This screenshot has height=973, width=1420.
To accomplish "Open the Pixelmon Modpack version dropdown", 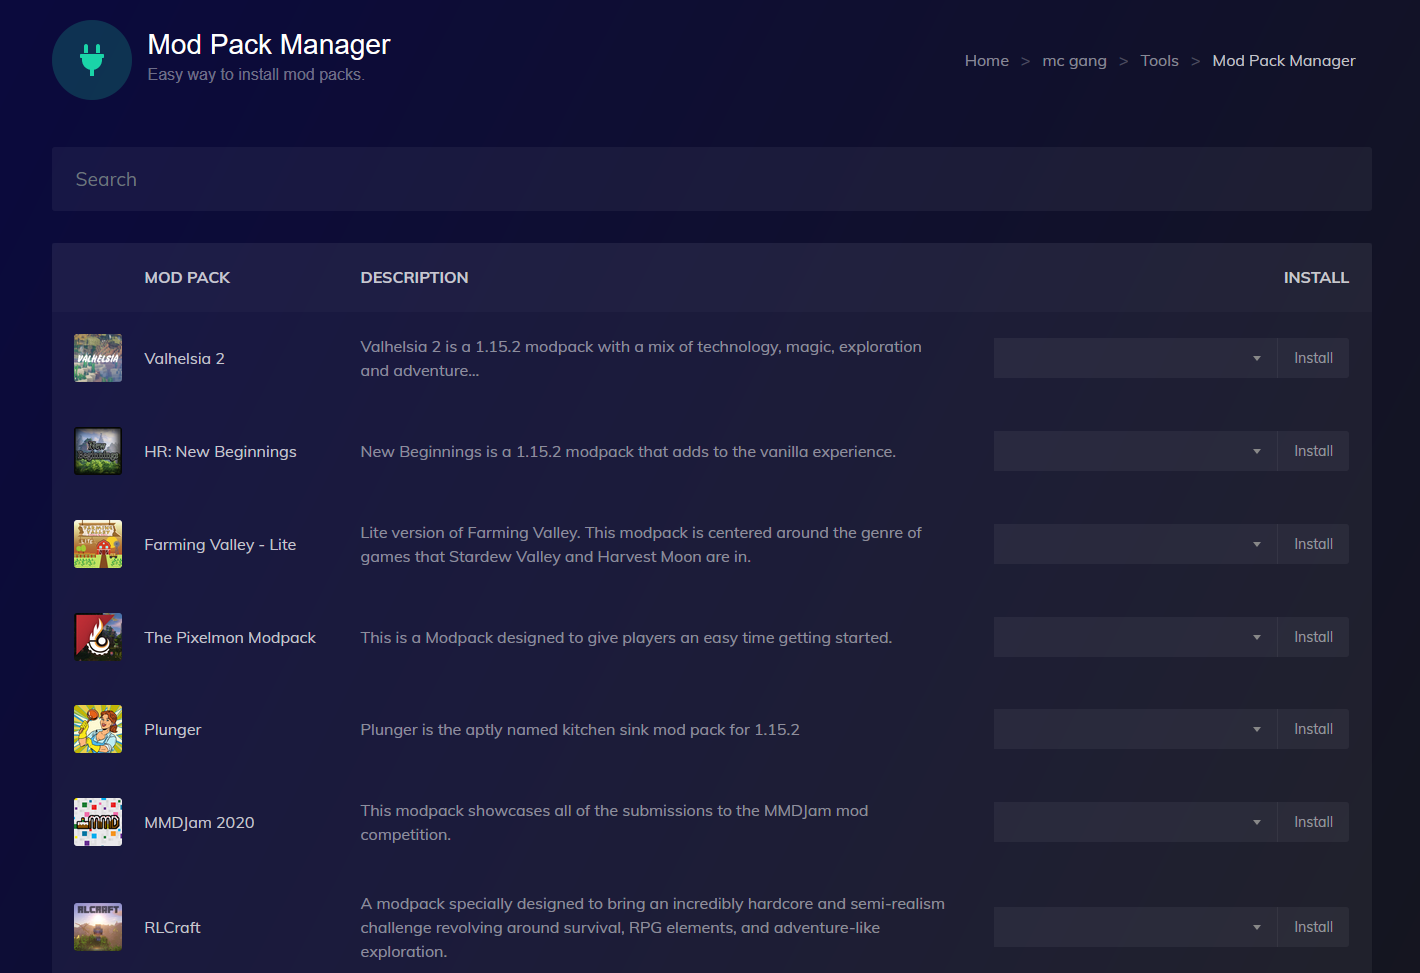I will pyautogui.click(x=1135, y=637).
